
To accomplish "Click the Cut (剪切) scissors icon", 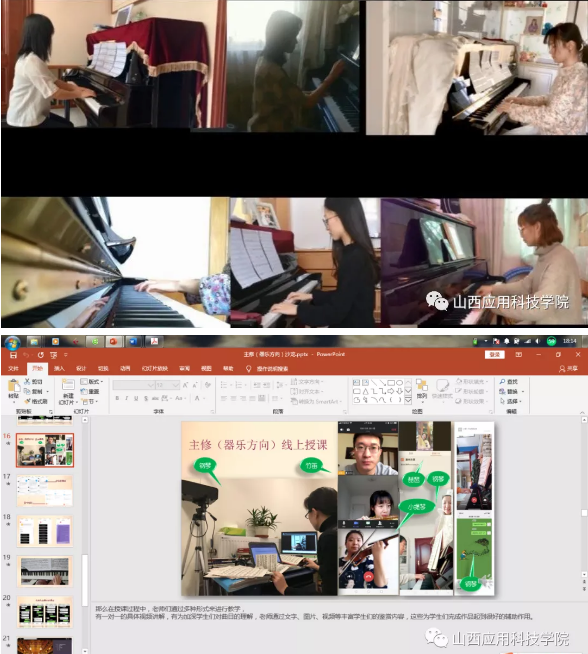I will 28,381.
